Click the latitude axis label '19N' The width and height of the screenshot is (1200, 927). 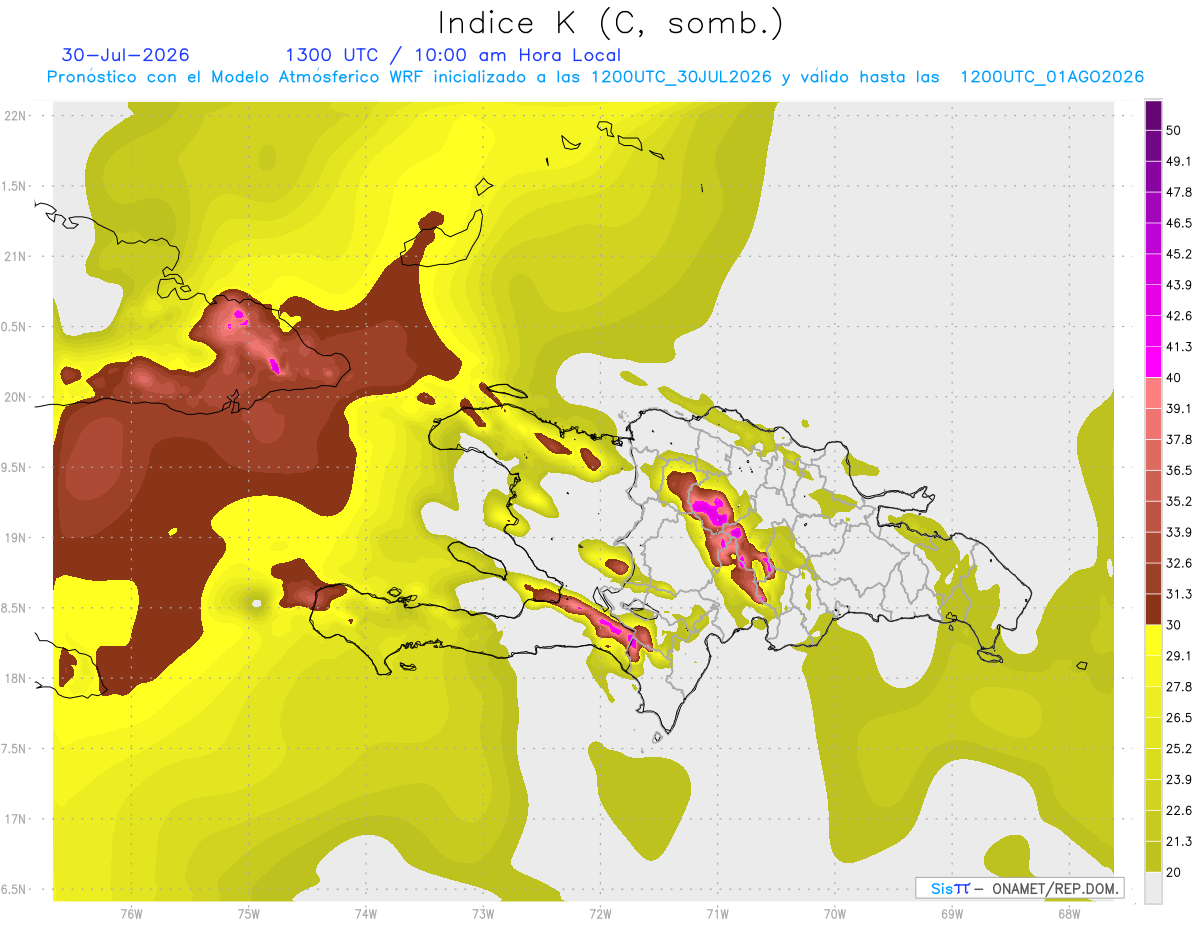[16, 538]
